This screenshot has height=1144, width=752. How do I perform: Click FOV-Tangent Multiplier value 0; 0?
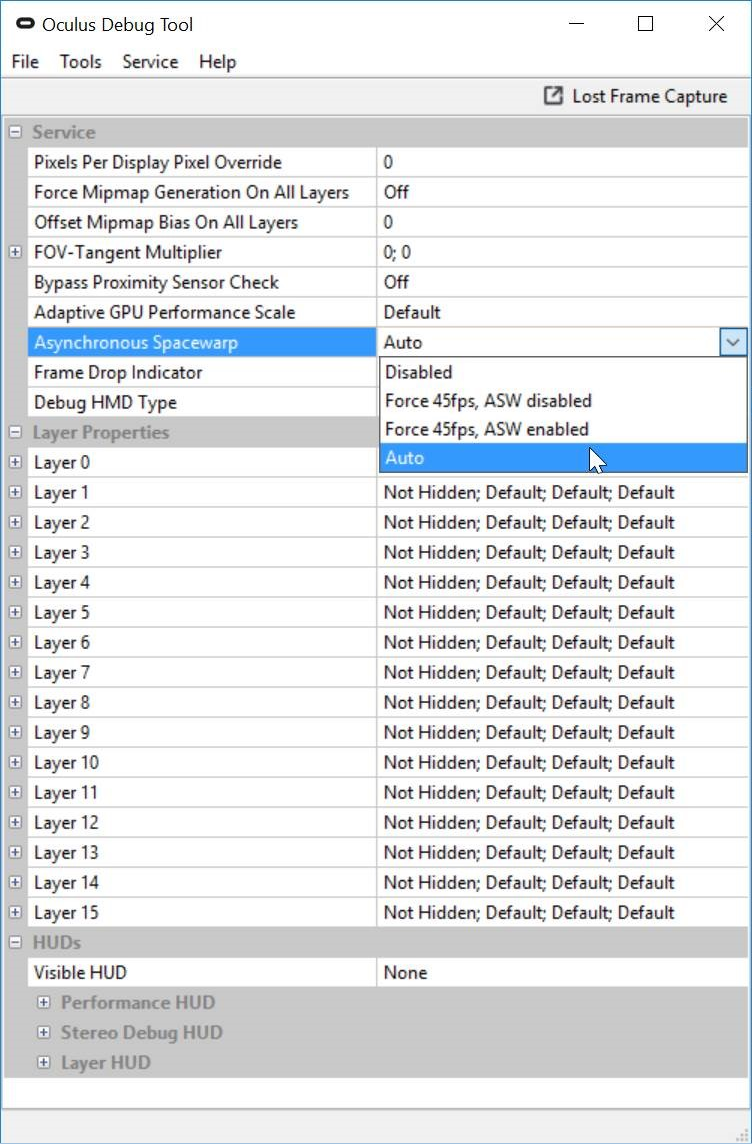(x=562, y=252)
